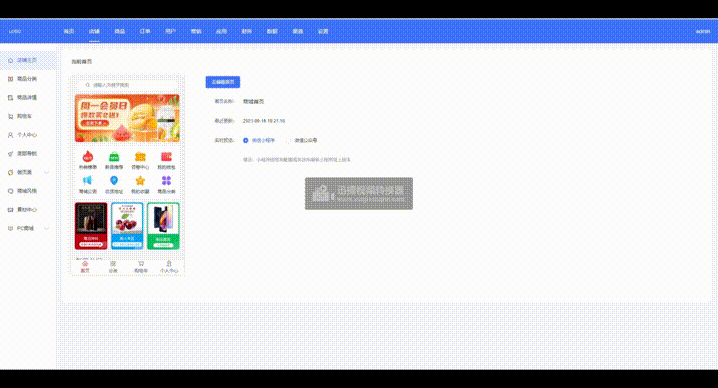Click the blue edit homepage button
Image resolution: width=718 pixels, height=388 pixels.
[223, 82]
